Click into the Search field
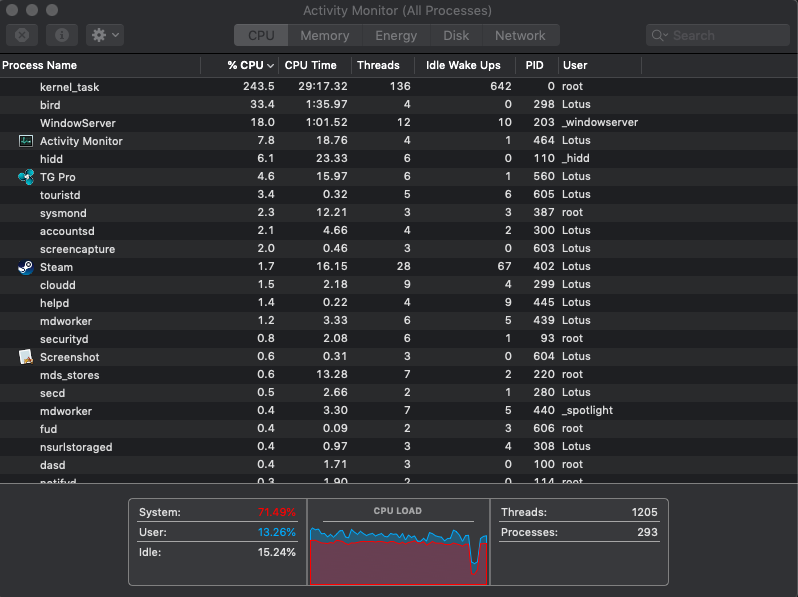The image size is (798, 597). (725, 35)
